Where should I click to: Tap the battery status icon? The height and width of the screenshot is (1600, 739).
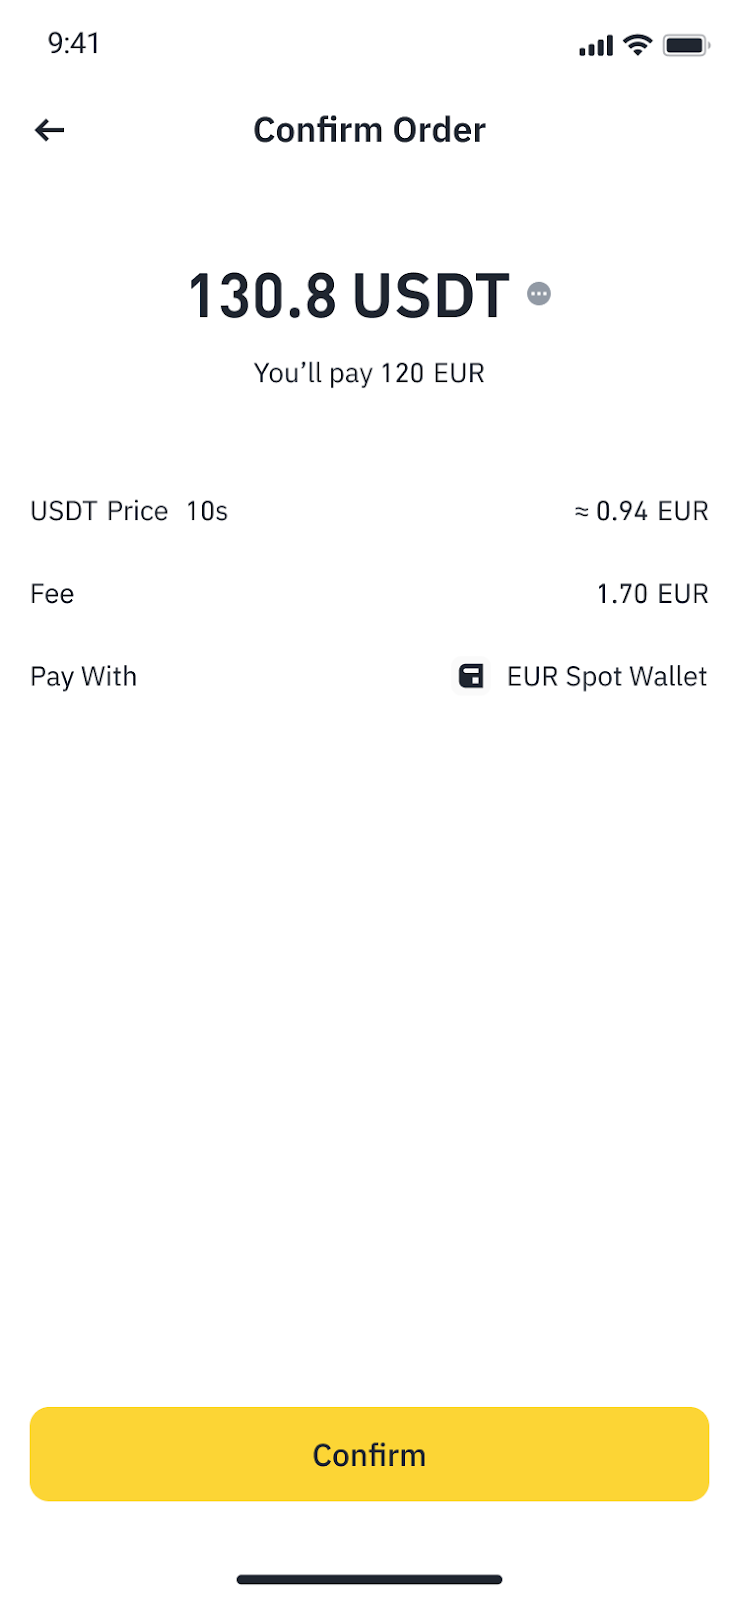click(686, 45)
